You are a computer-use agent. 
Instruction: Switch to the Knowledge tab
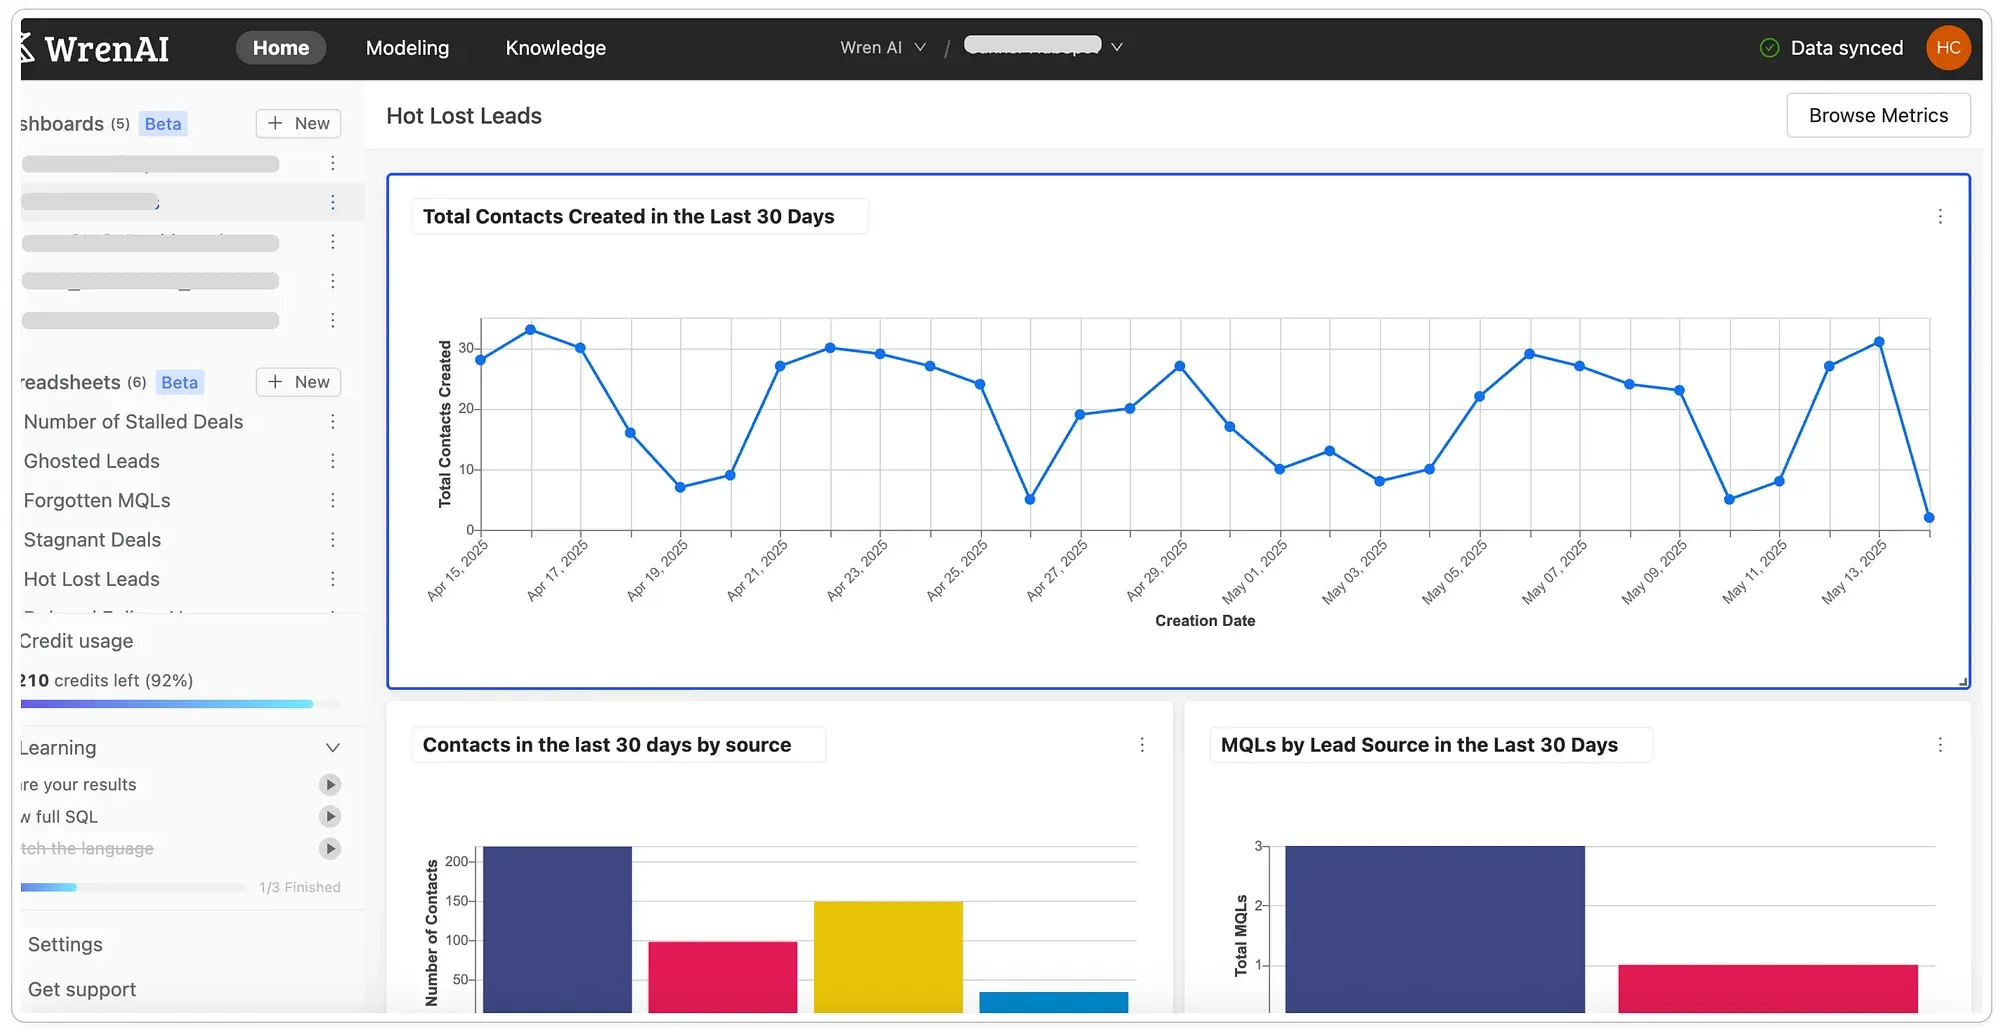[555, 47]
